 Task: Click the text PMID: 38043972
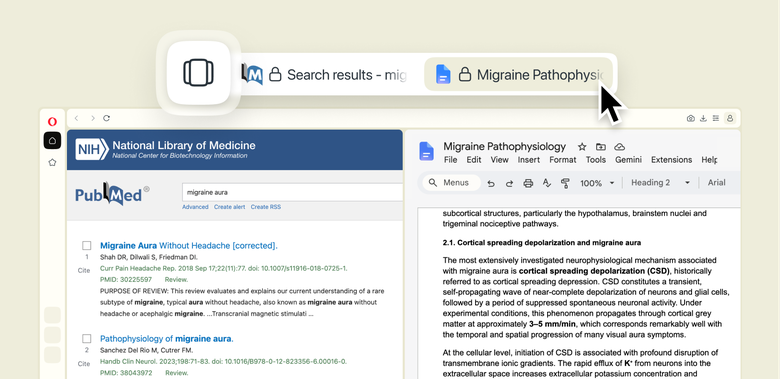[126, 373]
